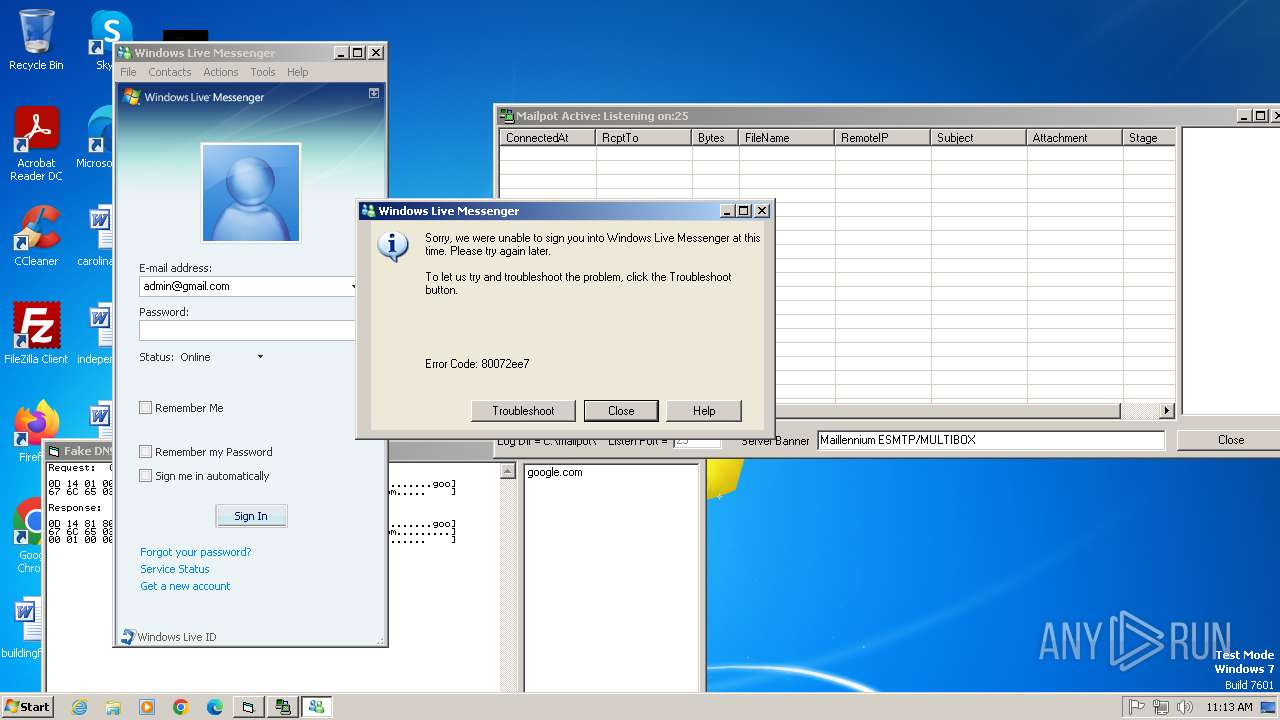The image size is (1280, 720).
Task: Click the Stage column header
Action: coord(1149,138)
